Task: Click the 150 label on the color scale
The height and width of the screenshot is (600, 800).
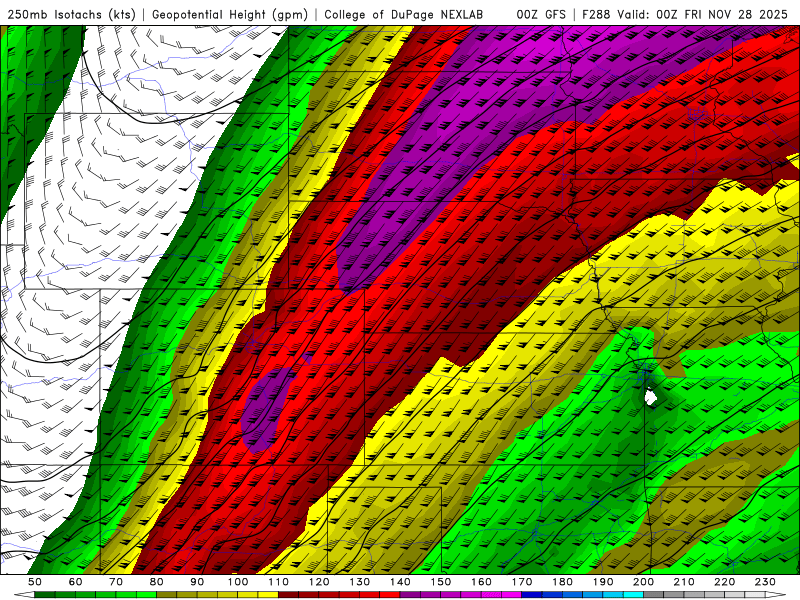Action: [x=441, y=582]
